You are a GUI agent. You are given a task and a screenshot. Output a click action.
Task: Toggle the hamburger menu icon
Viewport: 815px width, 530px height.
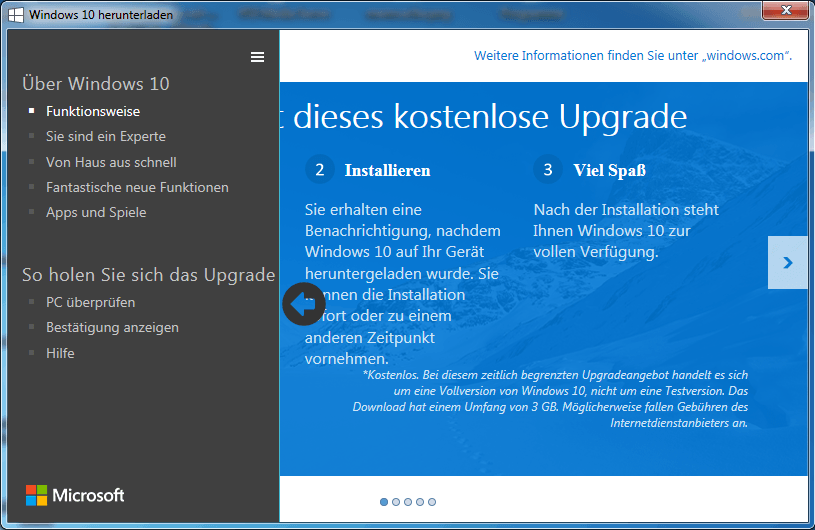tap(257, 57)
